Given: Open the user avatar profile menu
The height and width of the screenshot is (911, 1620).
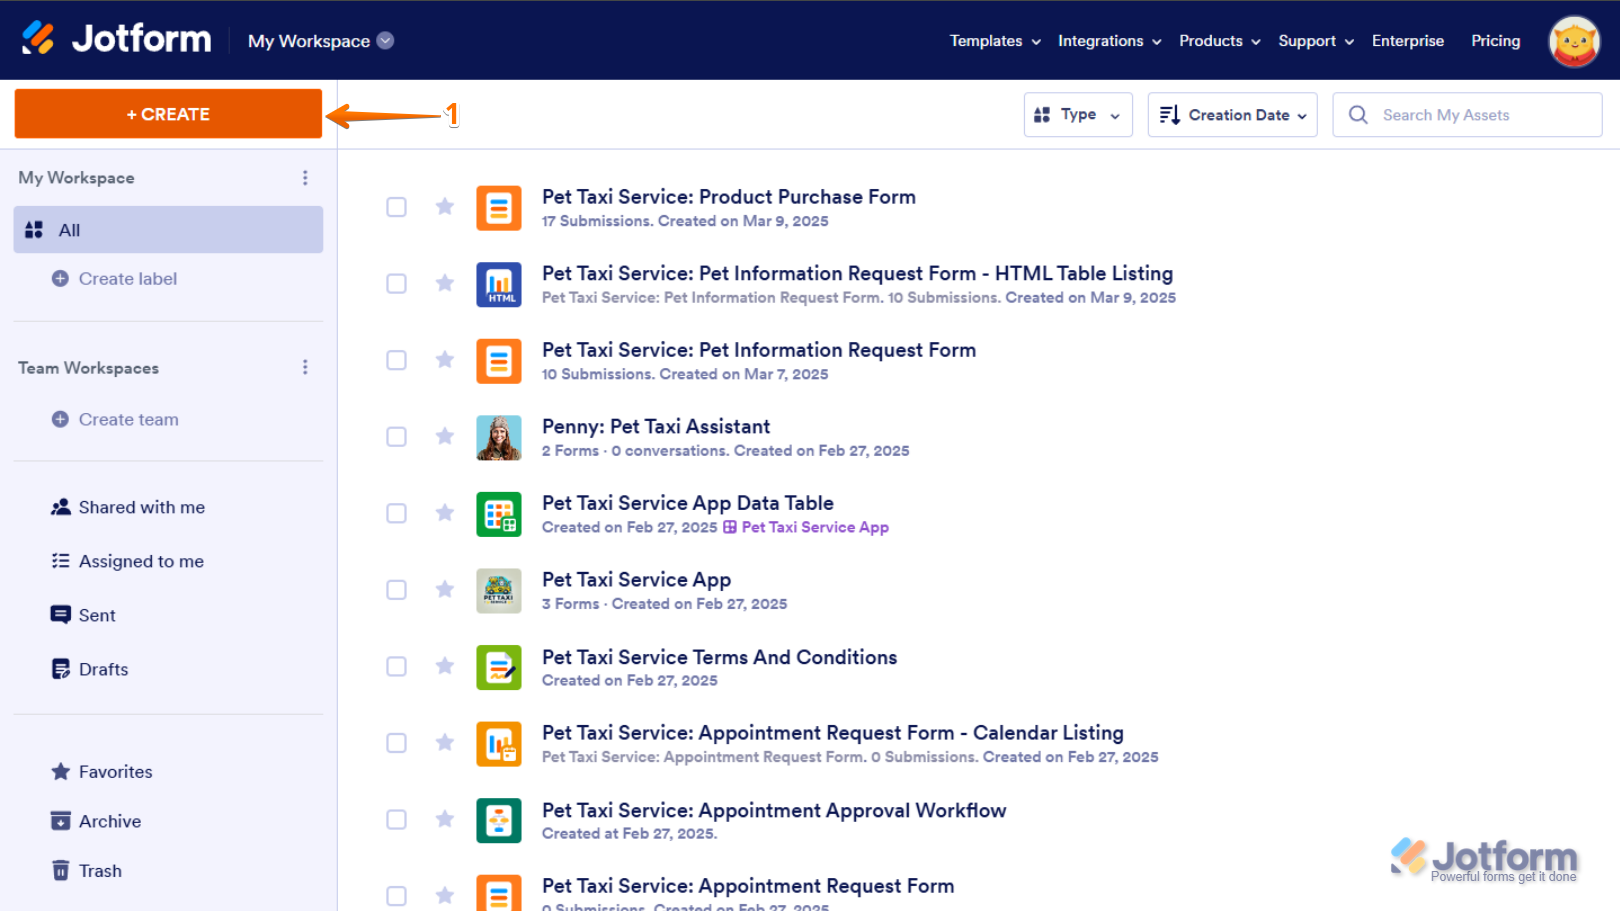Looking at the screenshot, I should click(x=1574, y=41).
